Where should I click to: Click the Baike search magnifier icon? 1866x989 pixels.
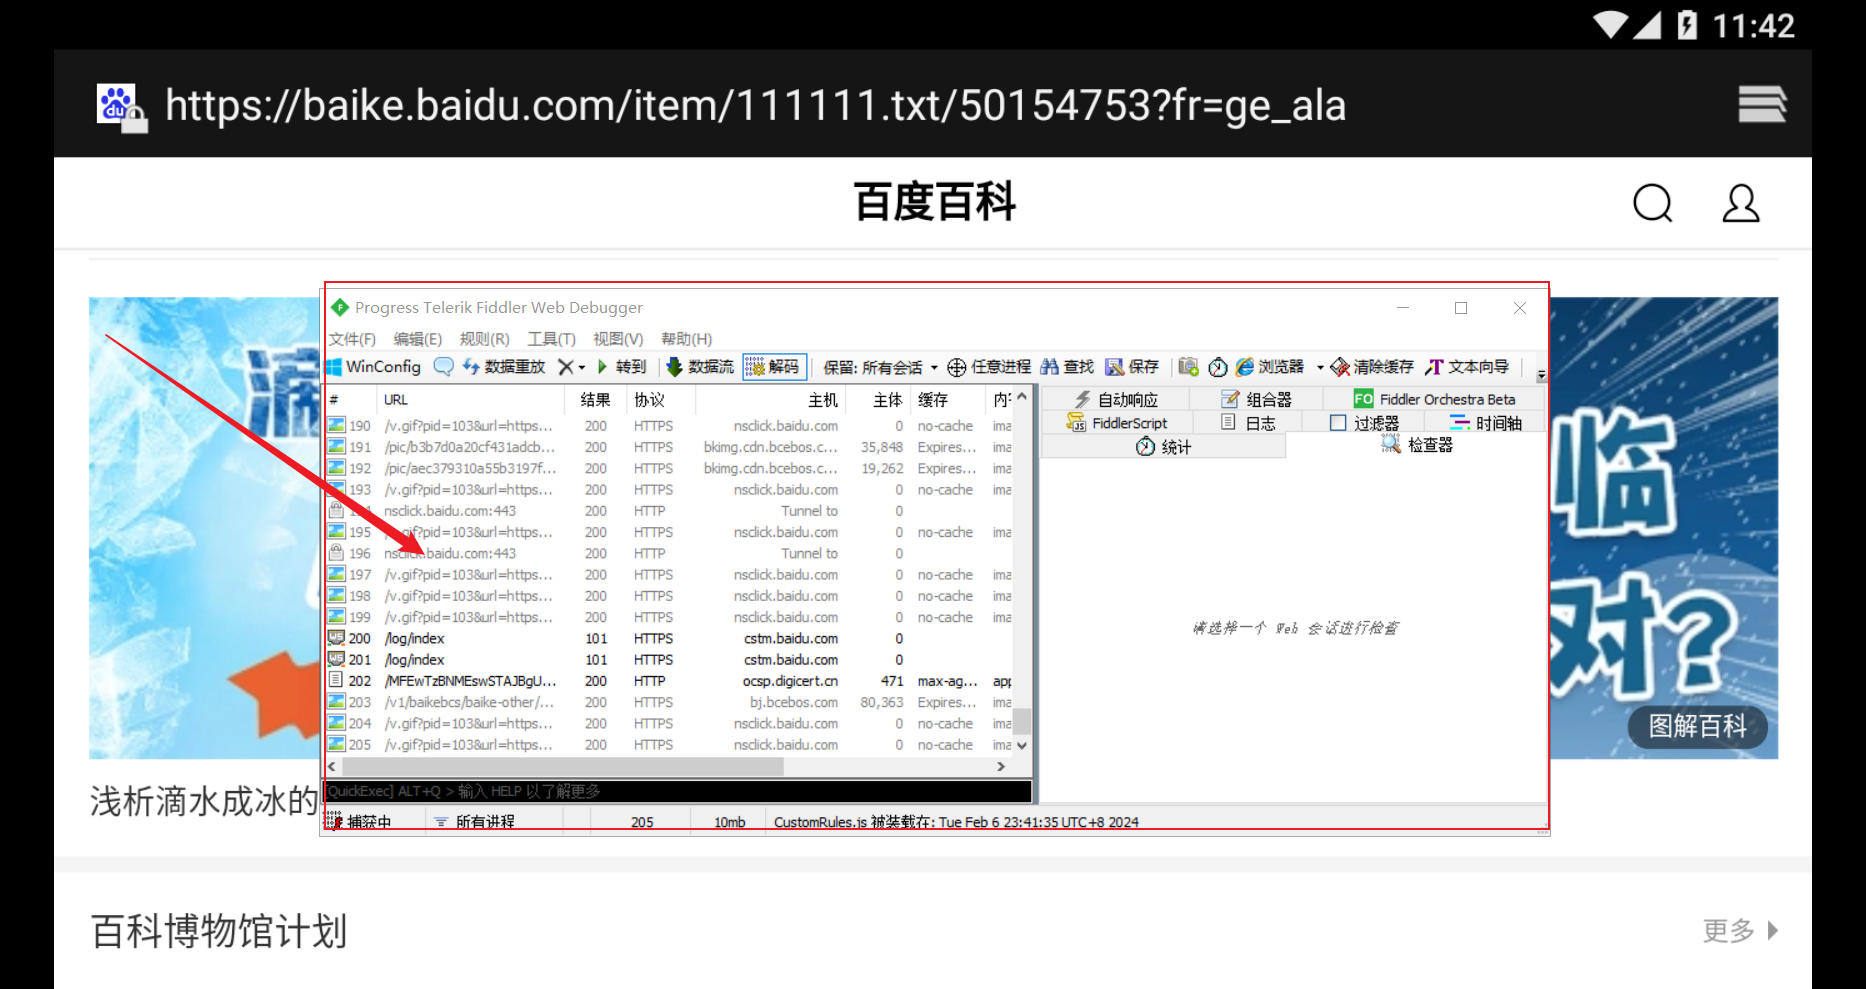click(1653, 204)
